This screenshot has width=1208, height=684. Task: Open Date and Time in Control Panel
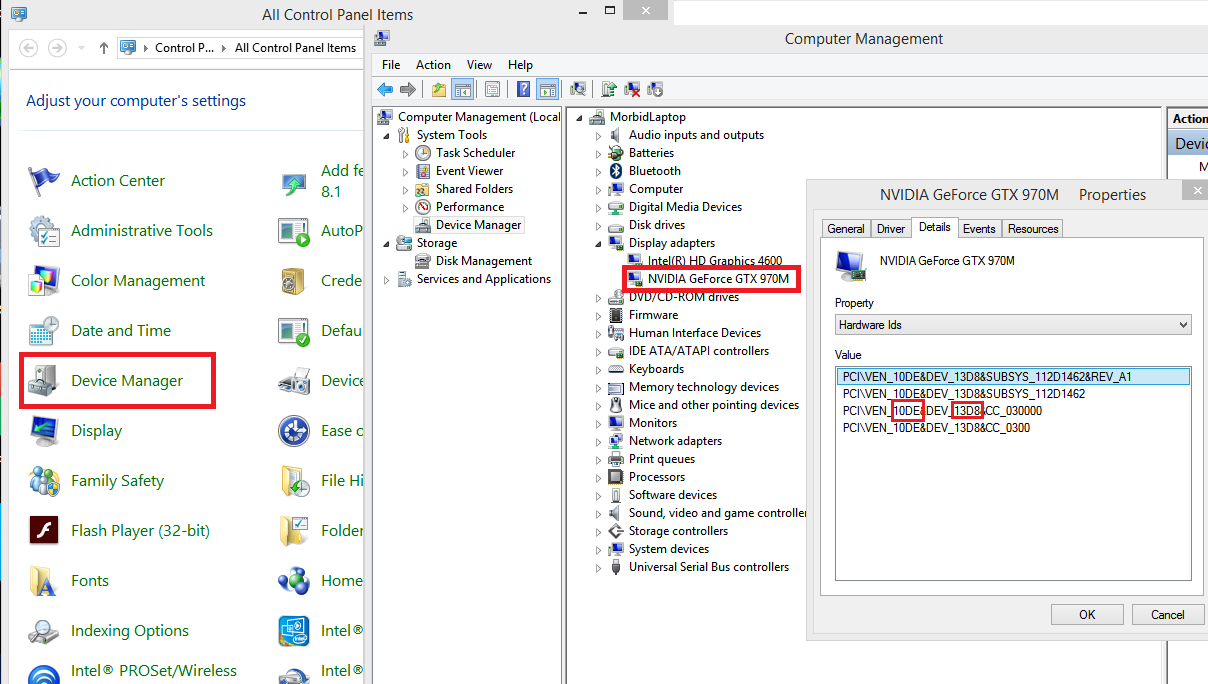coord(121,331)
